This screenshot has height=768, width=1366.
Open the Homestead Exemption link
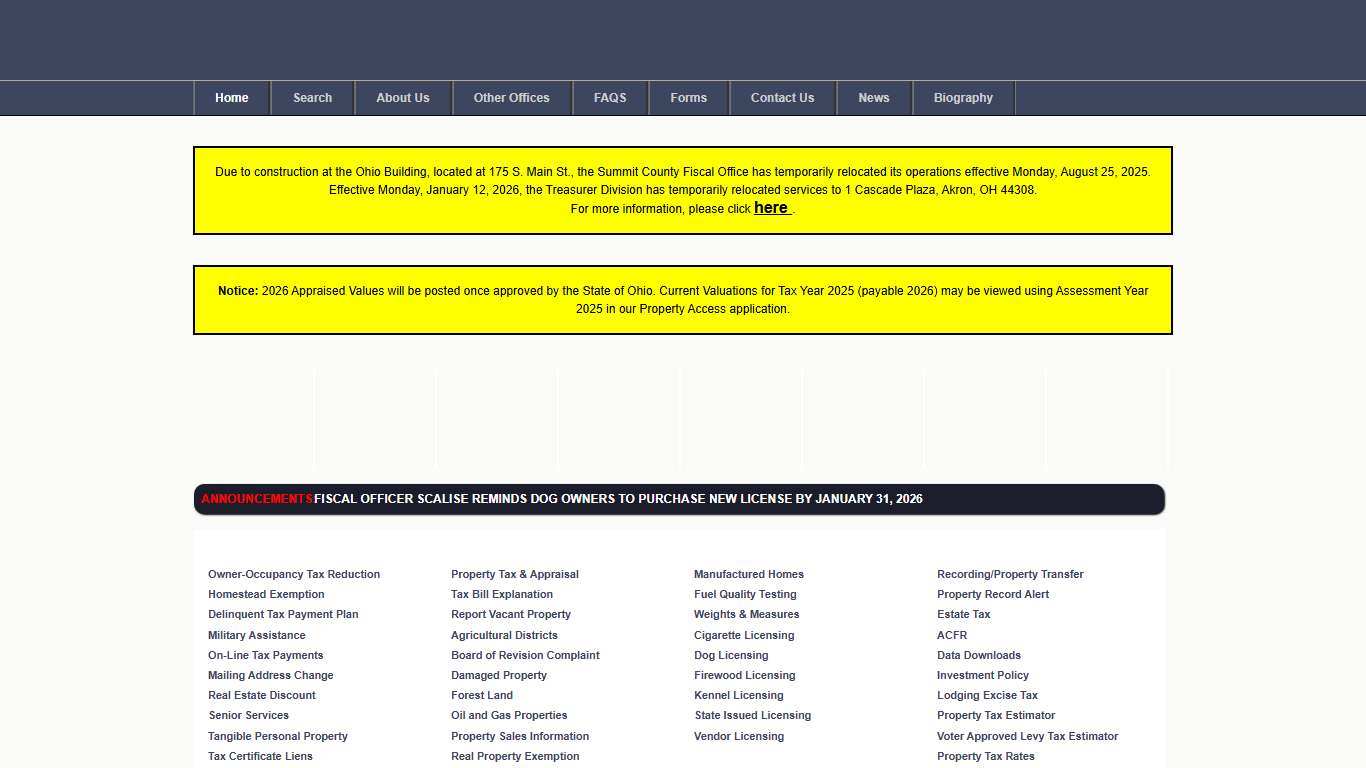click(x=266, y=594)
